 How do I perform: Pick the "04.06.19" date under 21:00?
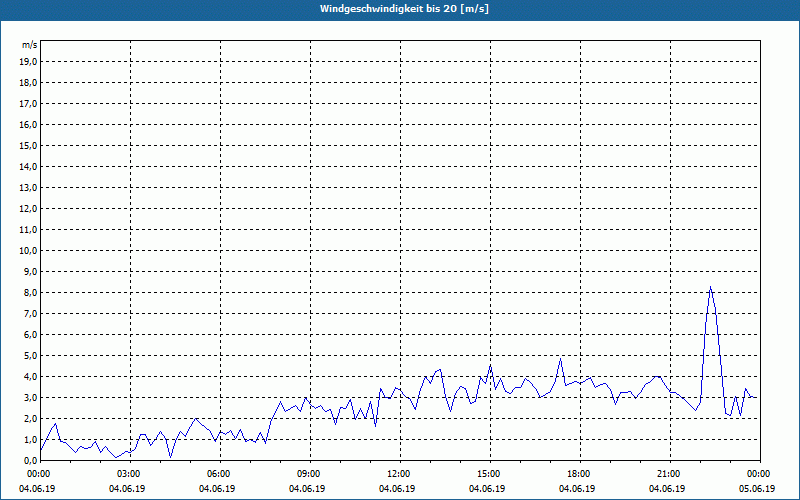click(667, 489)
